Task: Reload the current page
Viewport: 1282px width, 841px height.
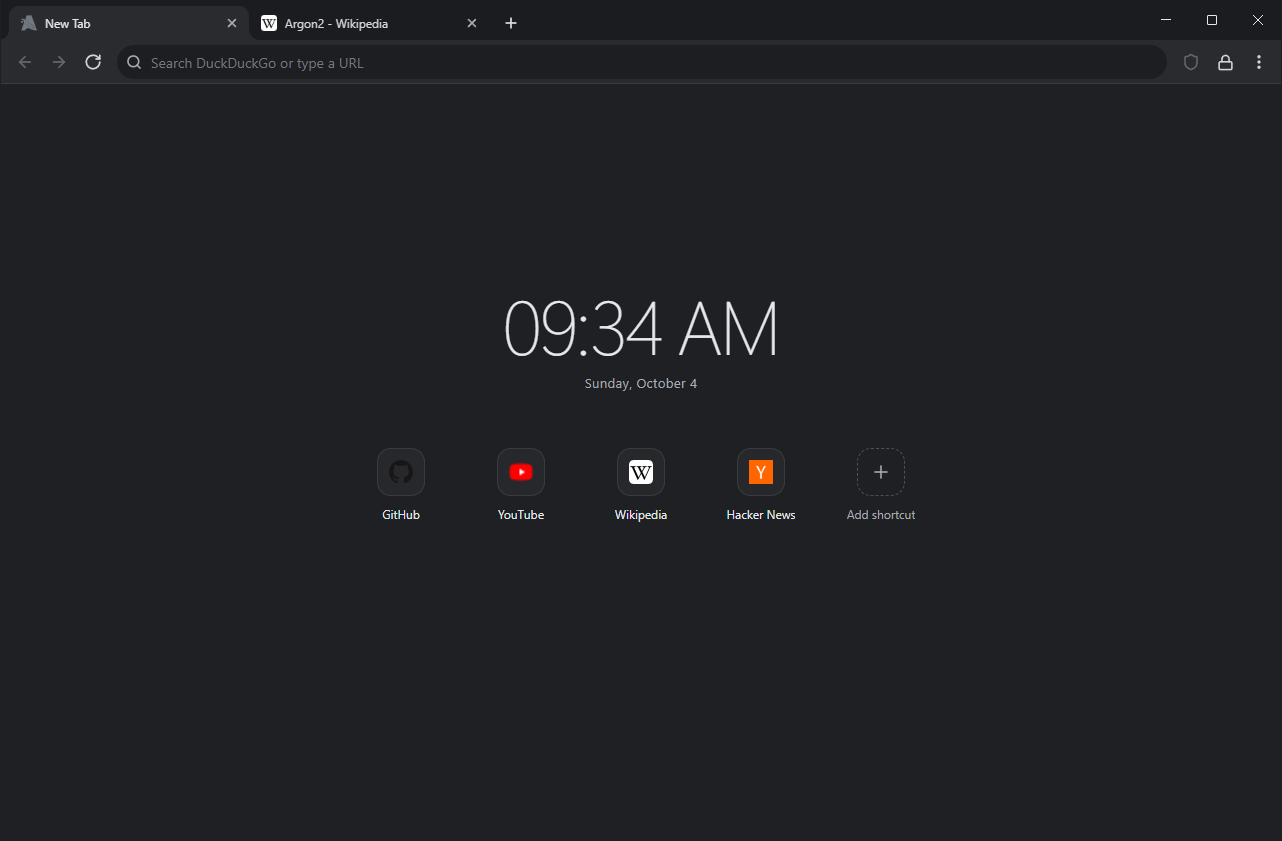Action: (x=93, y=62)
